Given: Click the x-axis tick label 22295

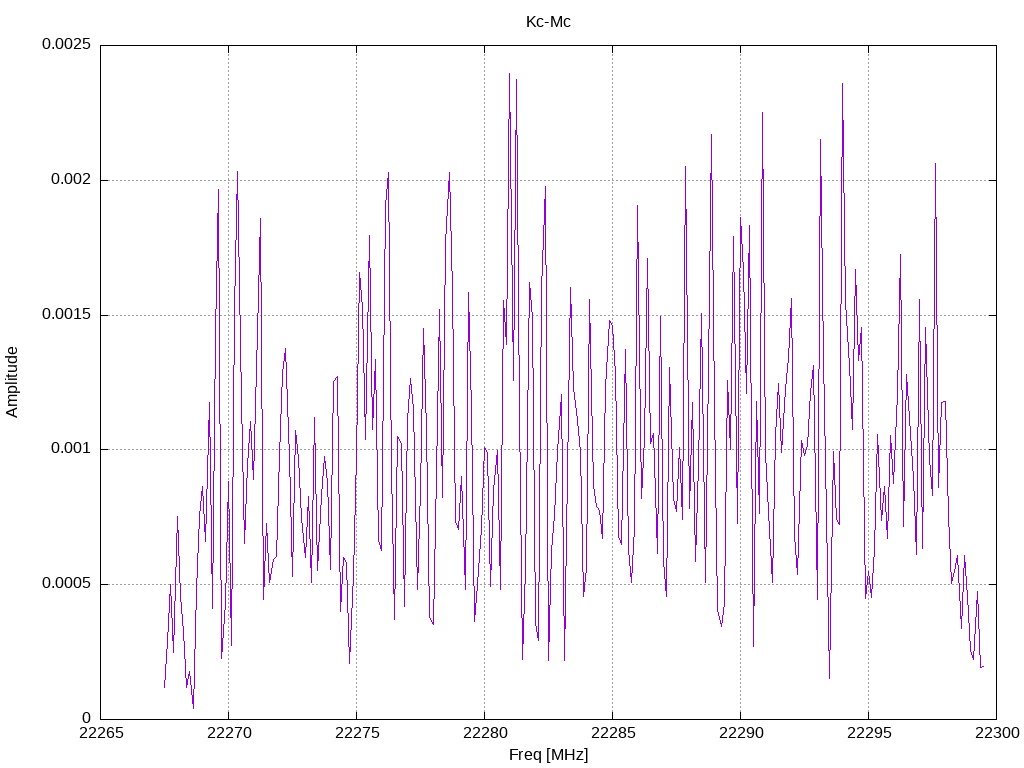Looking at the screenshot, I should click(x=869, y=733).
